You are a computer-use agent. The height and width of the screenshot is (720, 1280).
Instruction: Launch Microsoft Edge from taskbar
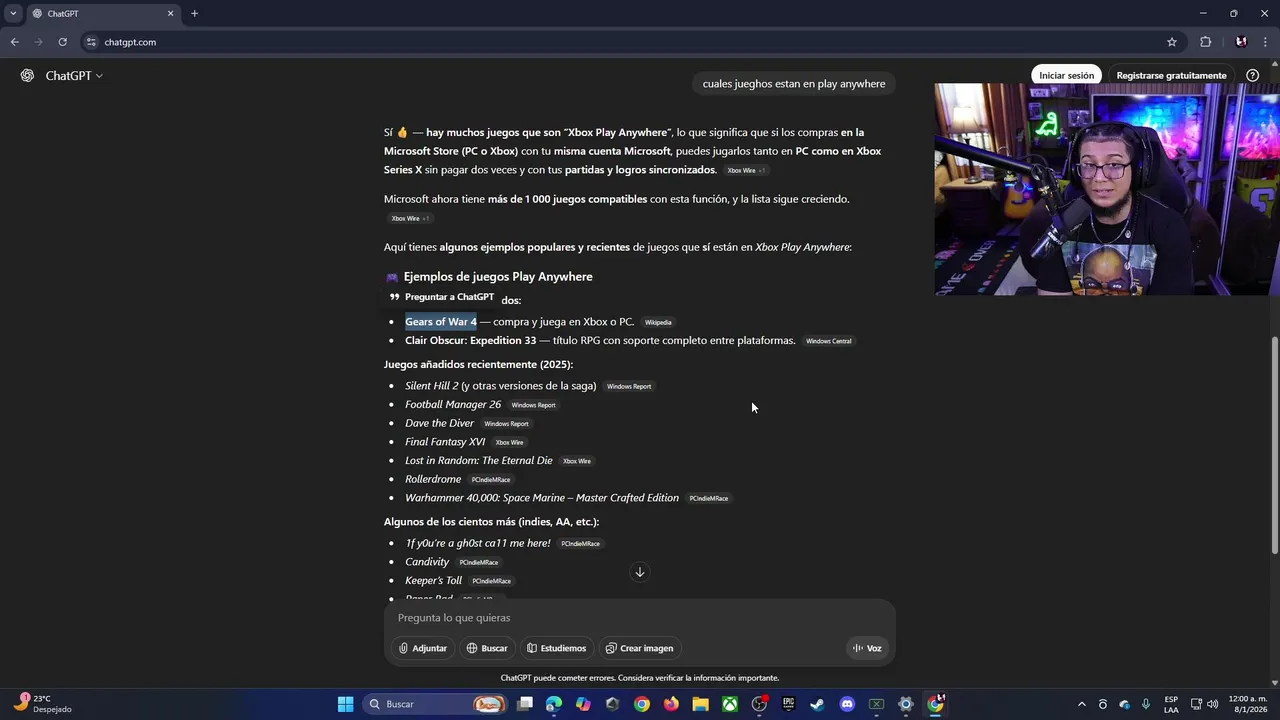(554, 704)
